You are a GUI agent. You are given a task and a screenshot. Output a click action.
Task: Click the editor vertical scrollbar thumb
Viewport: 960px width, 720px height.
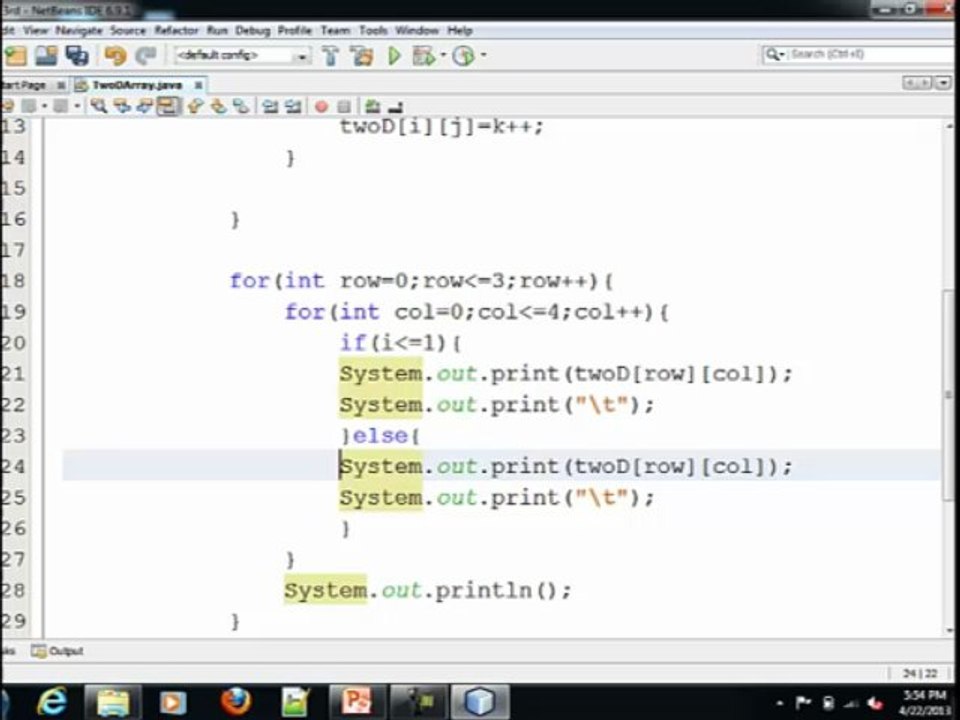949,396
